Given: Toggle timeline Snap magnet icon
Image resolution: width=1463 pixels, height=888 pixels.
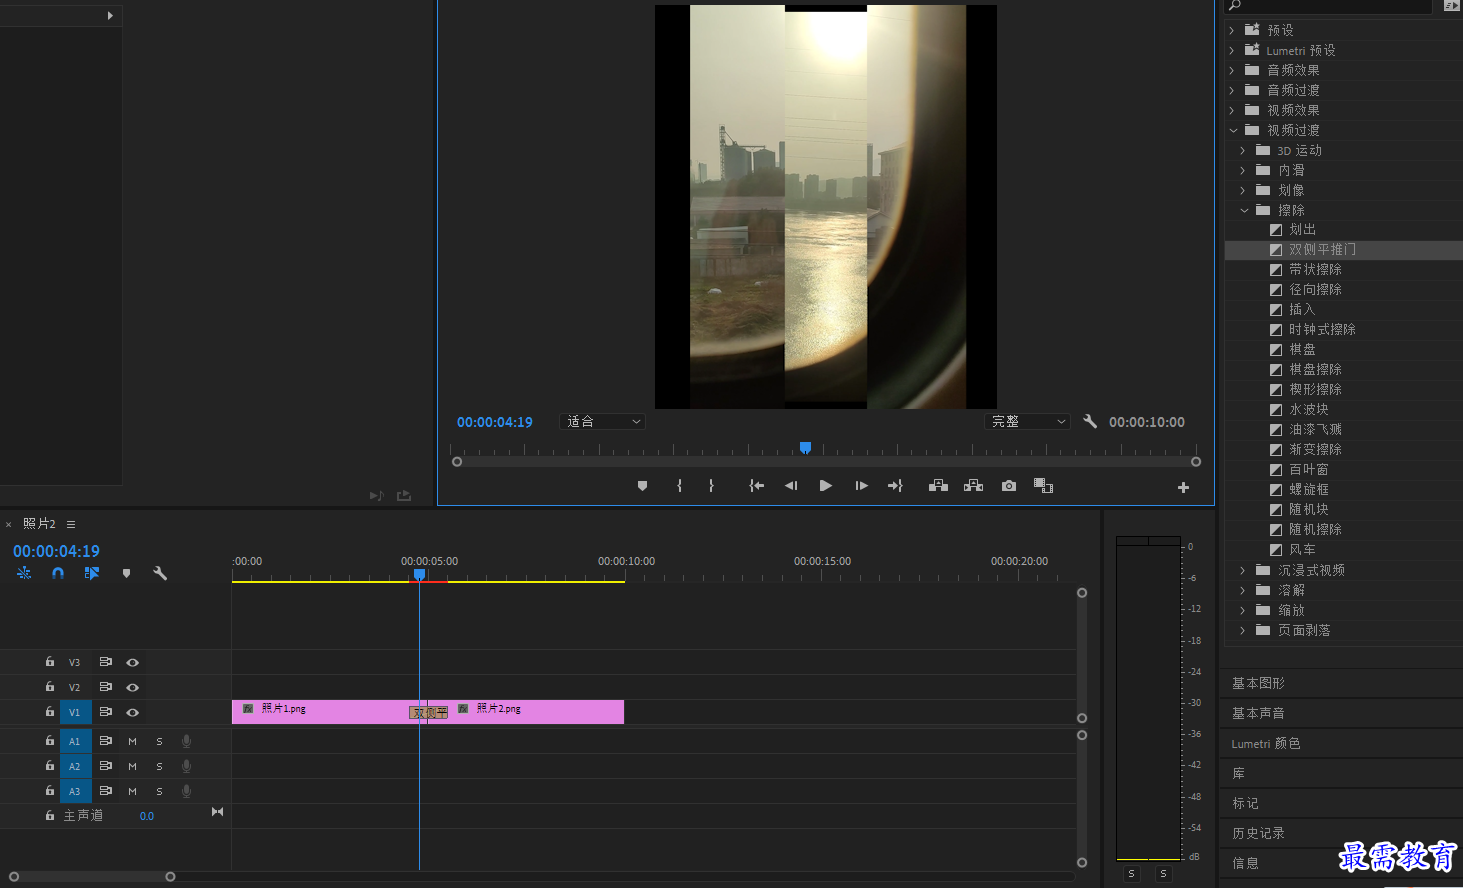Looking at the screenshot, I should click(58, 573).
